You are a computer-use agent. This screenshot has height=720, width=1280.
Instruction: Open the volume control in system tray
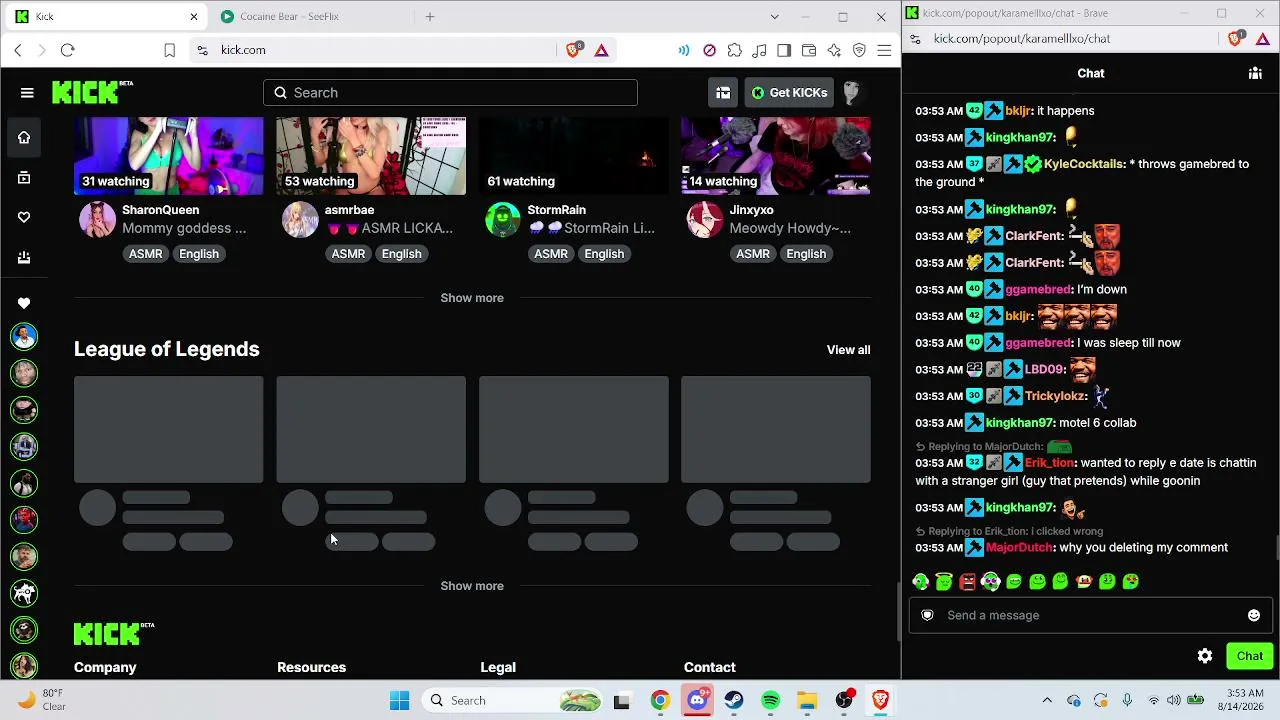(1174, 700)
